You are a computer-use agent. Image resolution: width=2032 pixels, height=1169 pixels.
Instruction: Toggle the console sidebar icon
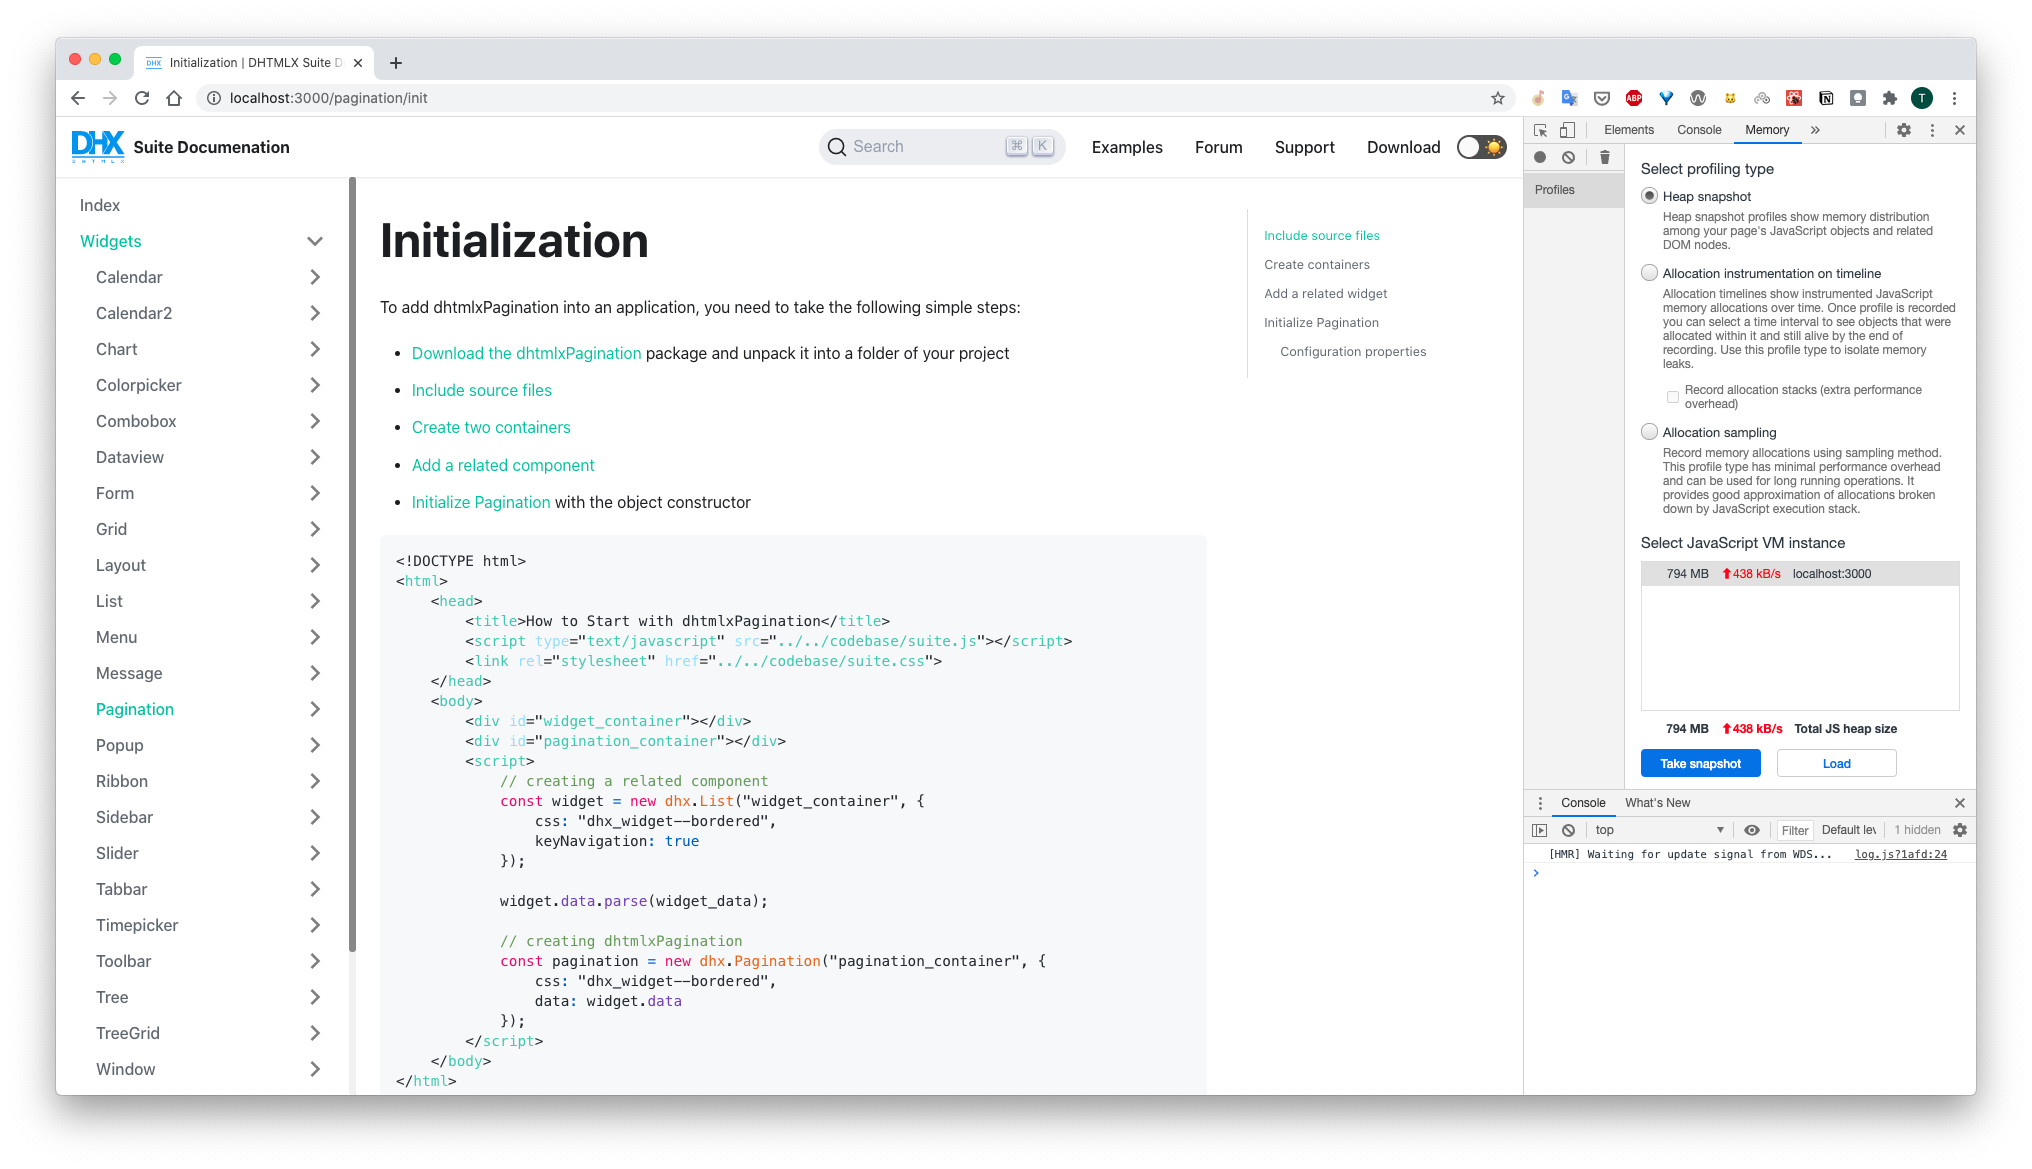(x=1540, y=830)
